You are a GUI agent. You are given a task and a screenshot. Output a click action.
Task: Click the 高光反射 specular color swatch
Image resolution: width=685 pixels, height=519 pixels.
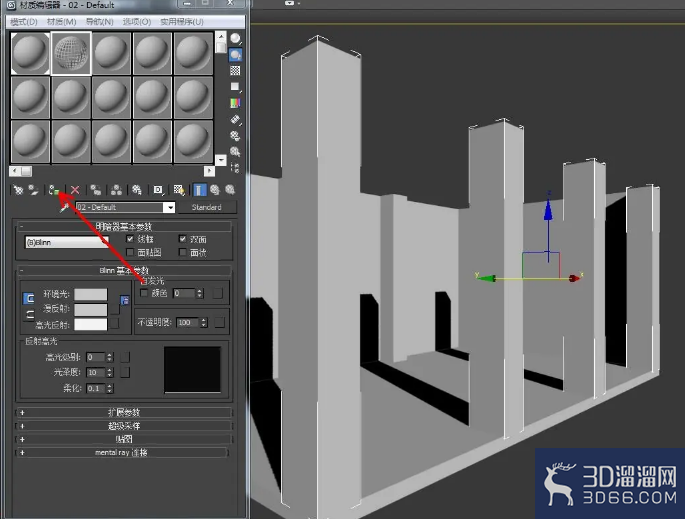click(90, 324)
